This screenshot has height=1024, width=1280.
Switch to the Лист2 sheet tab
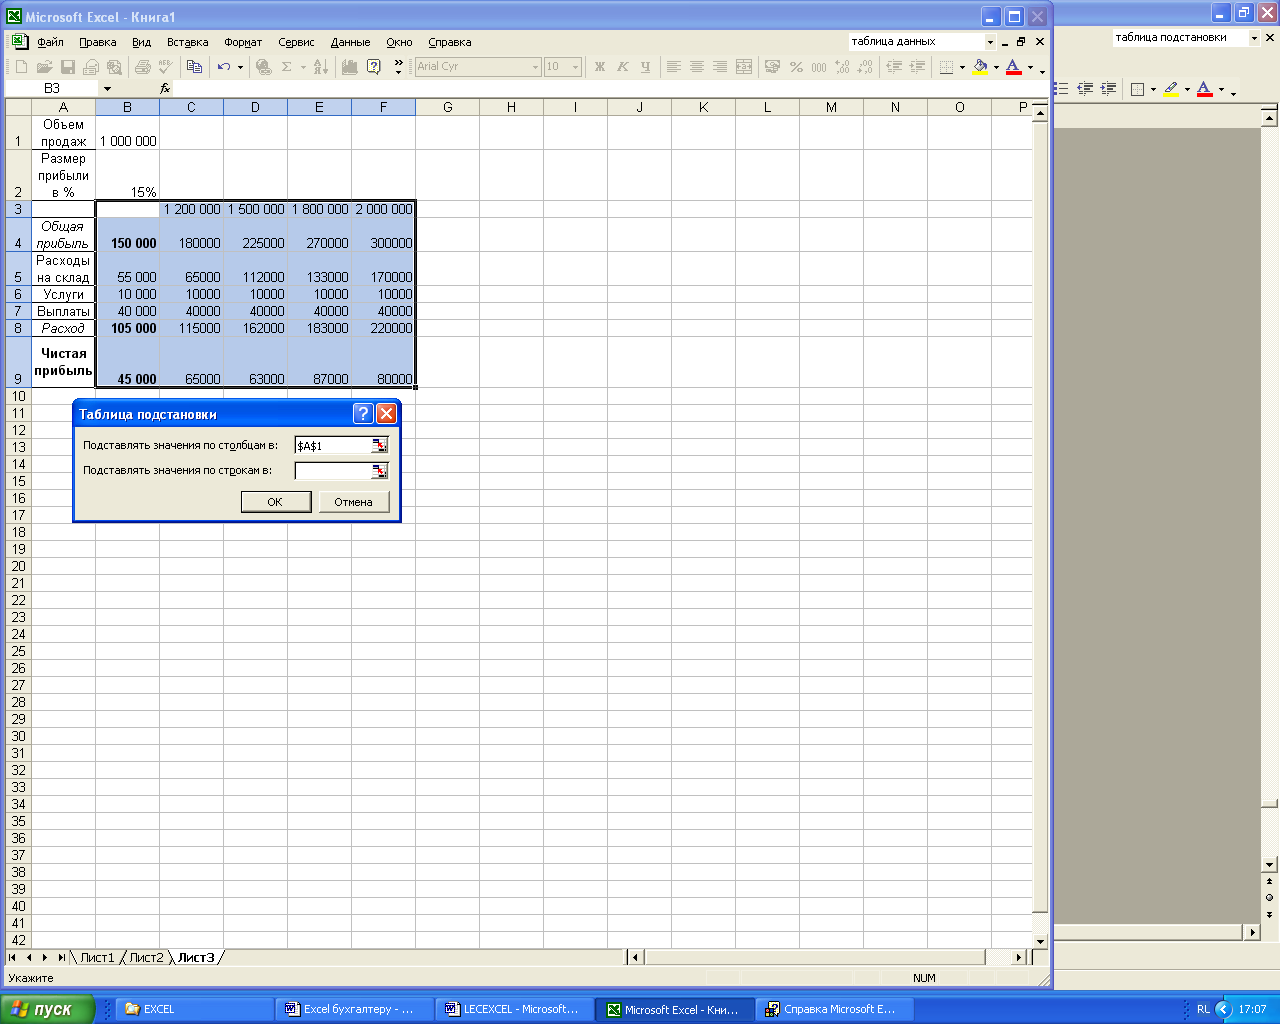point(146,958)
